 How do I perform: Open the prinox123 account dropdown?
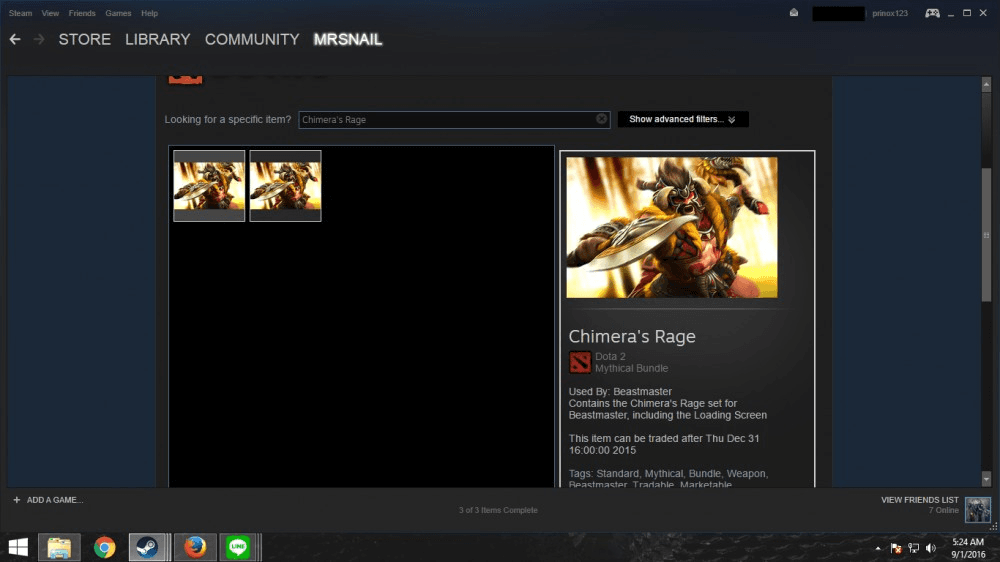pos(890,13)
